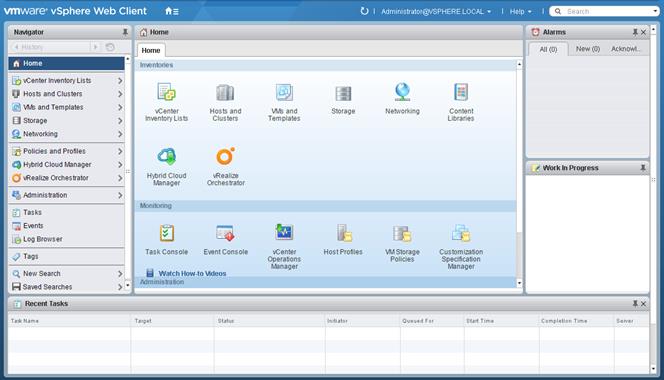Viewport: 664px width, 380px height.
Task: Open vRealize Orchestrator icon in Inventories
Action: [x=225, y=156]
